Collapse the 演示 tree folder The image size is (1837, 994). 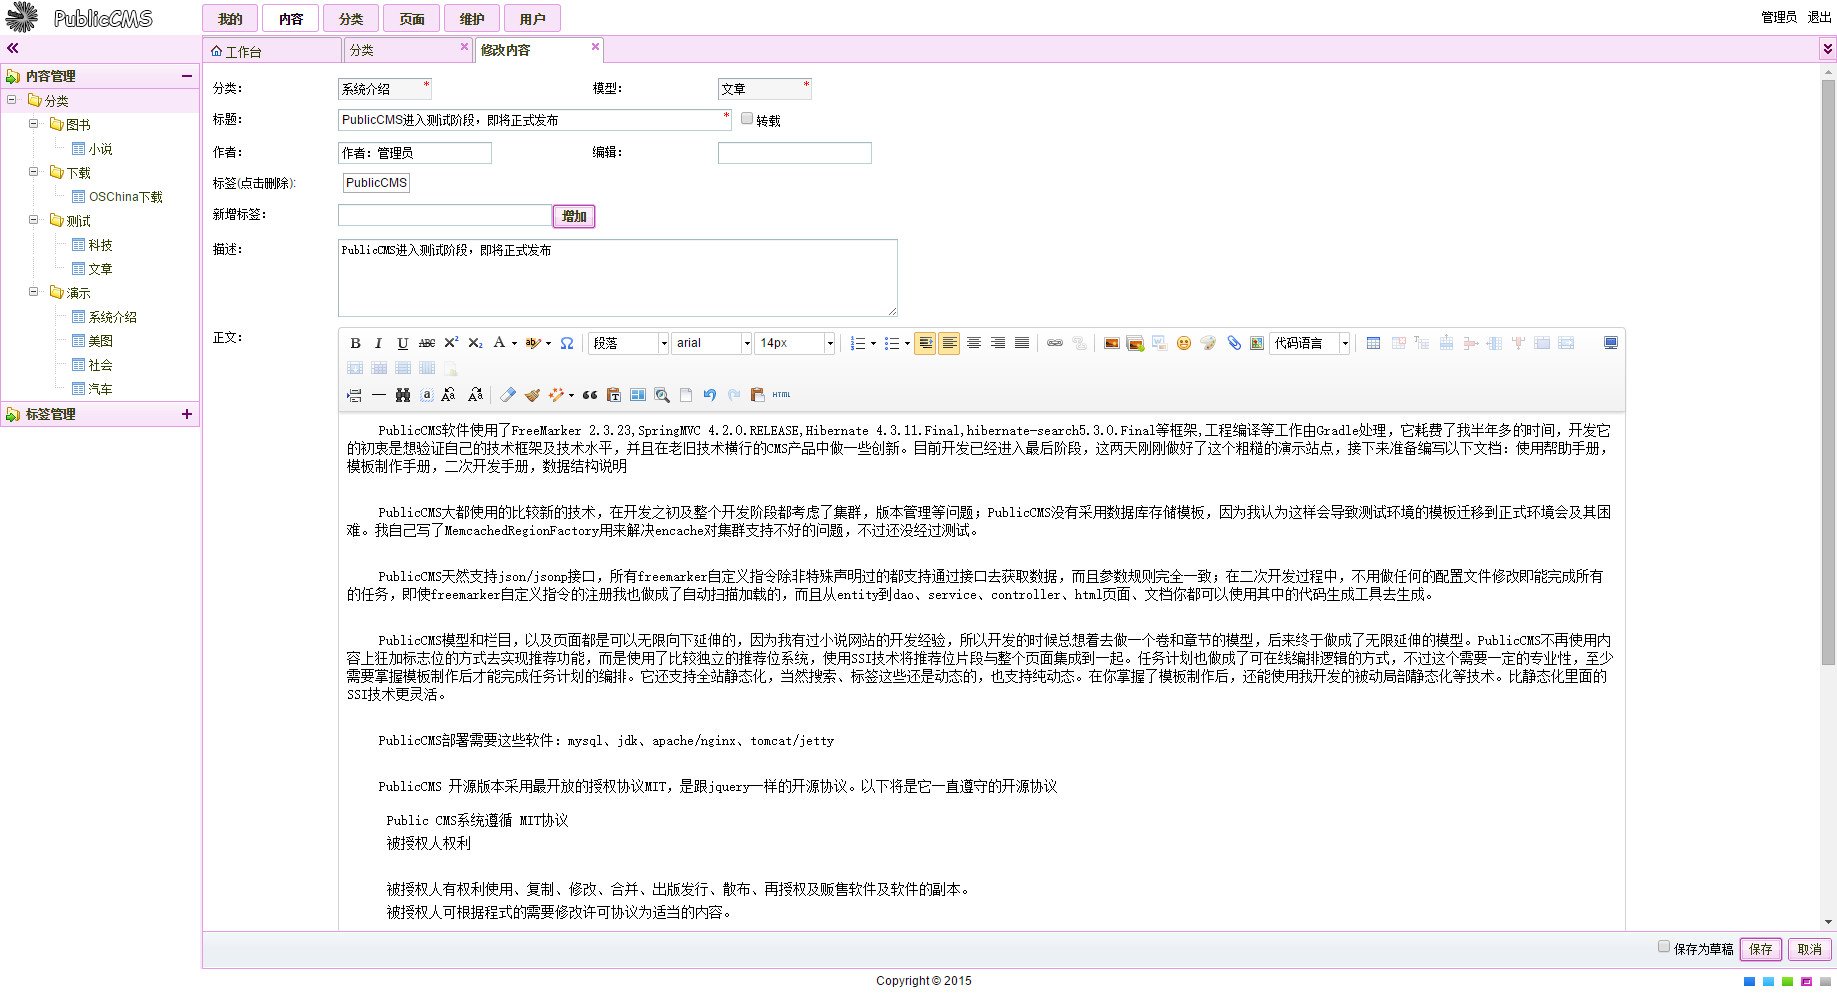coord(33,292)
